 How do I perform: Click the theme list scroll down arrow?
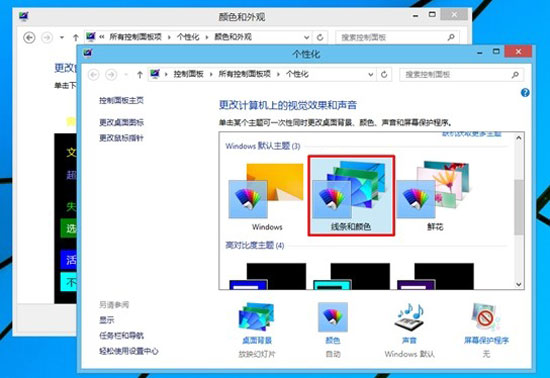coord(519,284)
